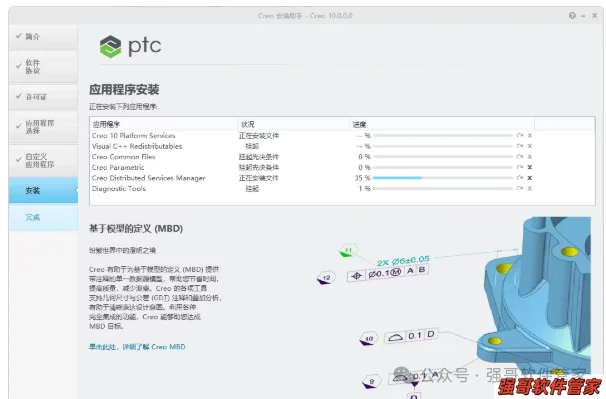Screen dimensions: 606x399
Task: Retry icon in the Diagnostic Tools row
Action: click(x=520, y=188)
